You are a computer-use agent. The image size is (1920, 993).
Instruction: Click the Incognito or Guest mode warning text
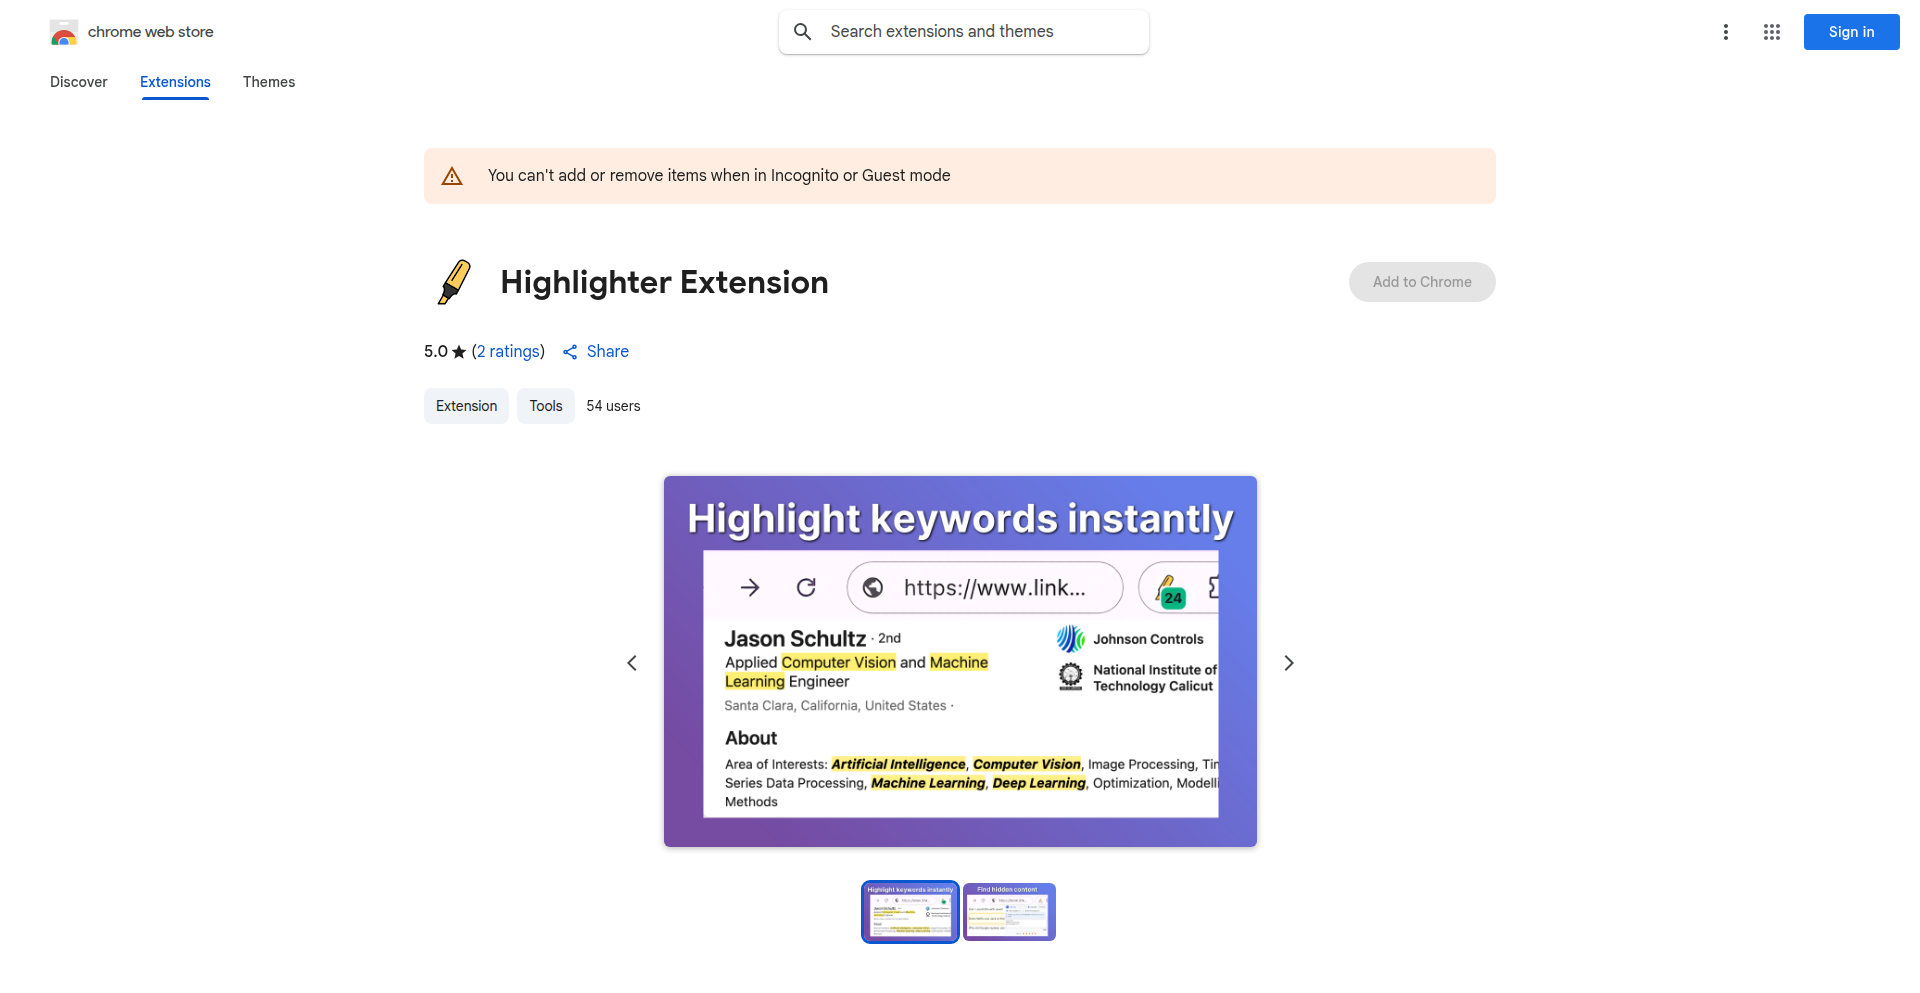pos(719,176)
